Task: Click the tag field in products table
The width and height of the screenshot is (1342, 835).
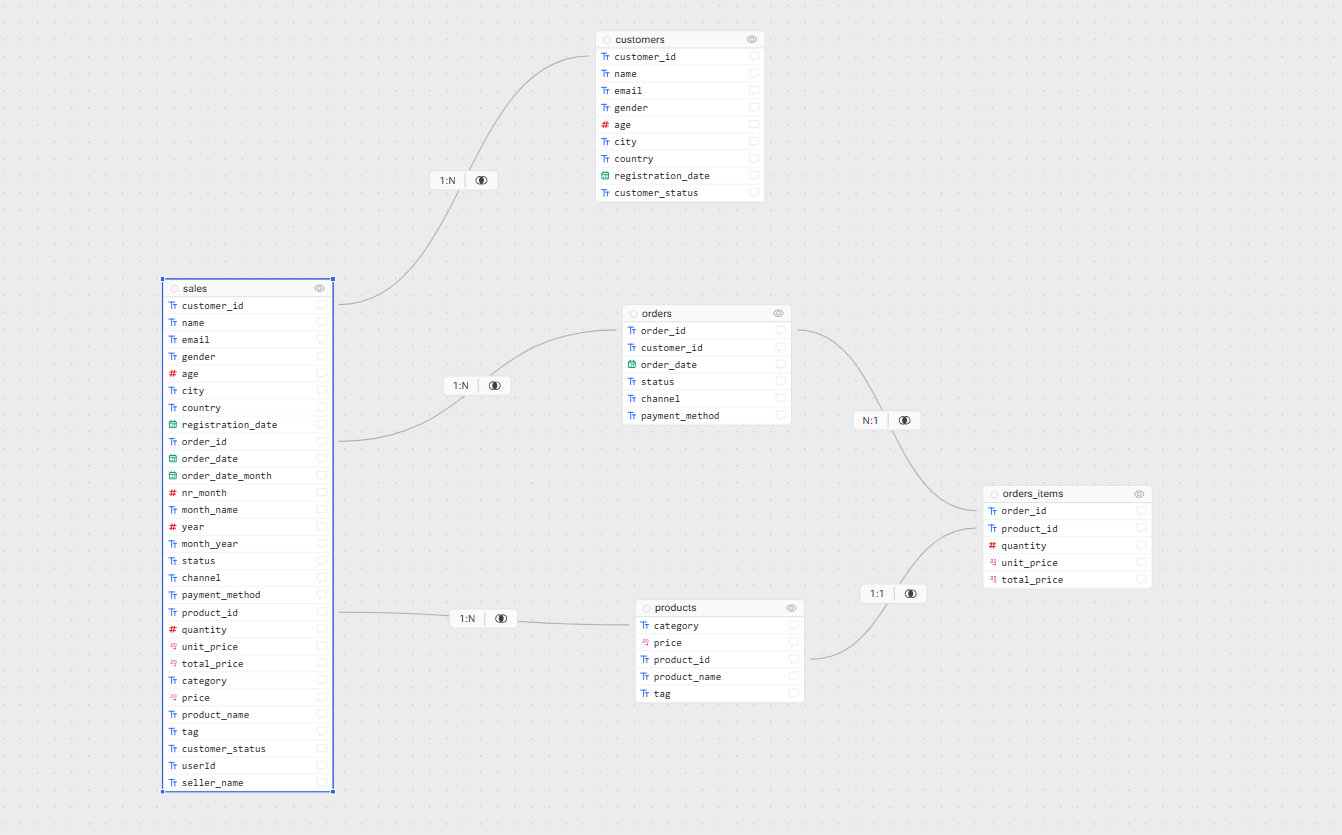Action: coord(662,694)
